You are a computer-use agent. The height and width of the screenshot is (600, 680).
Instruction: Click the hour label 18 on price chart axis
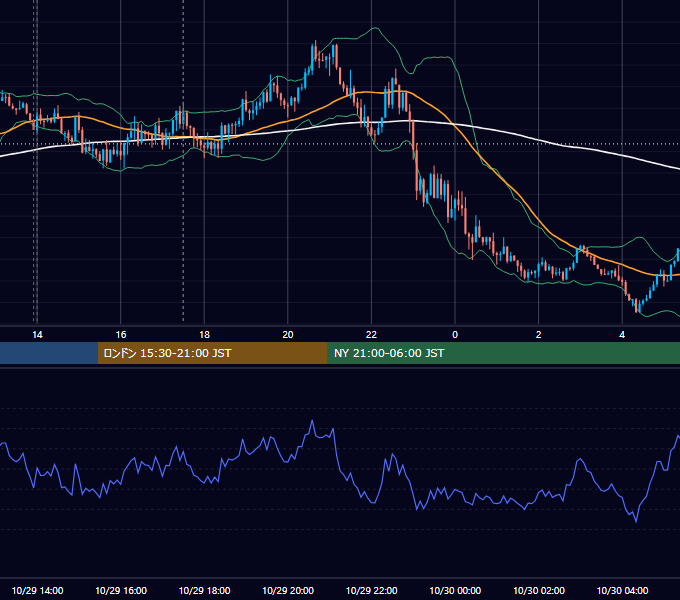[x=204, y=335]
